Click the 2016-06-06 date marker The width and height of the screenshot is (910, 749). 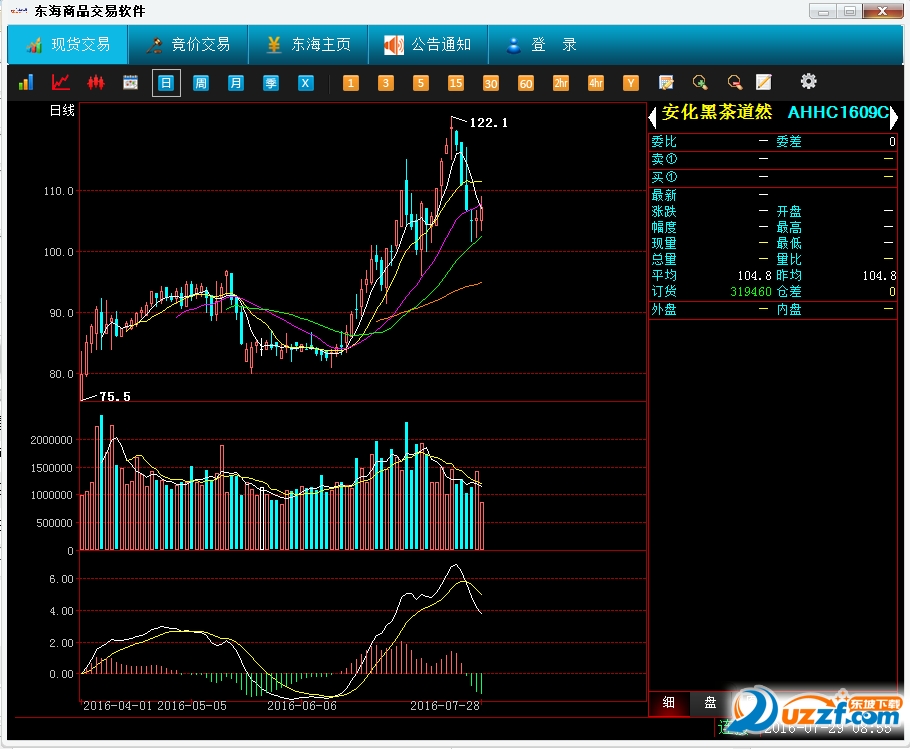(x=302, y=706)
